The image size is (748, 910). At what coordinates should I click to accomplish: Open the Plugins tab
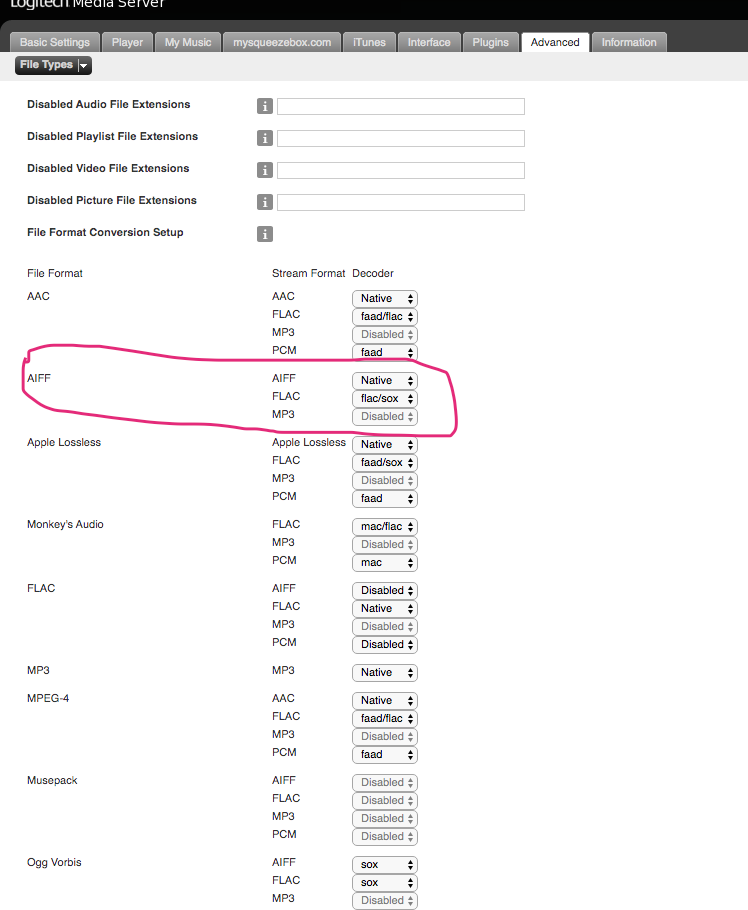490,42
